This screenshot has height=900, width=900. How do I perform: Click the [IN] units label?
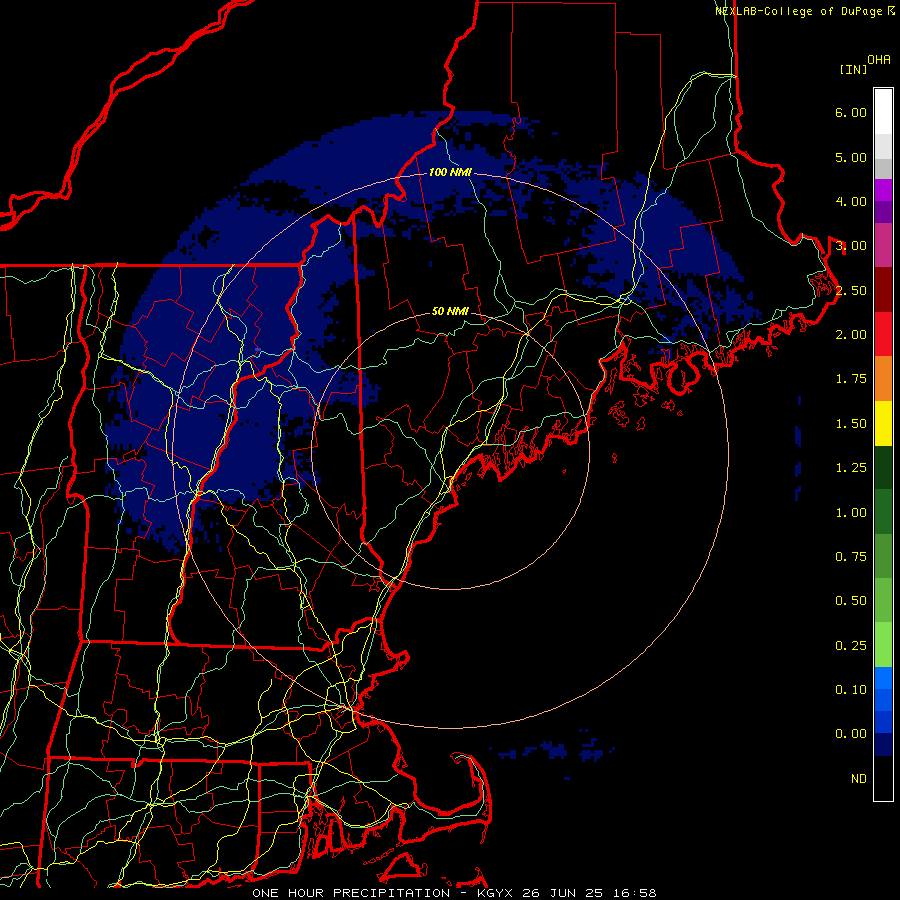click(853, 69)
